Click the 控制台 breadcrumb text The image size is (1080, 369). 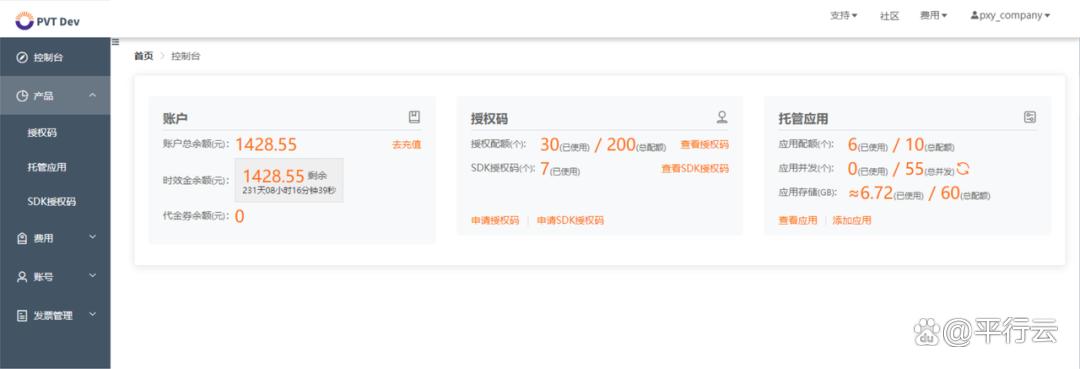pos(185,56)
